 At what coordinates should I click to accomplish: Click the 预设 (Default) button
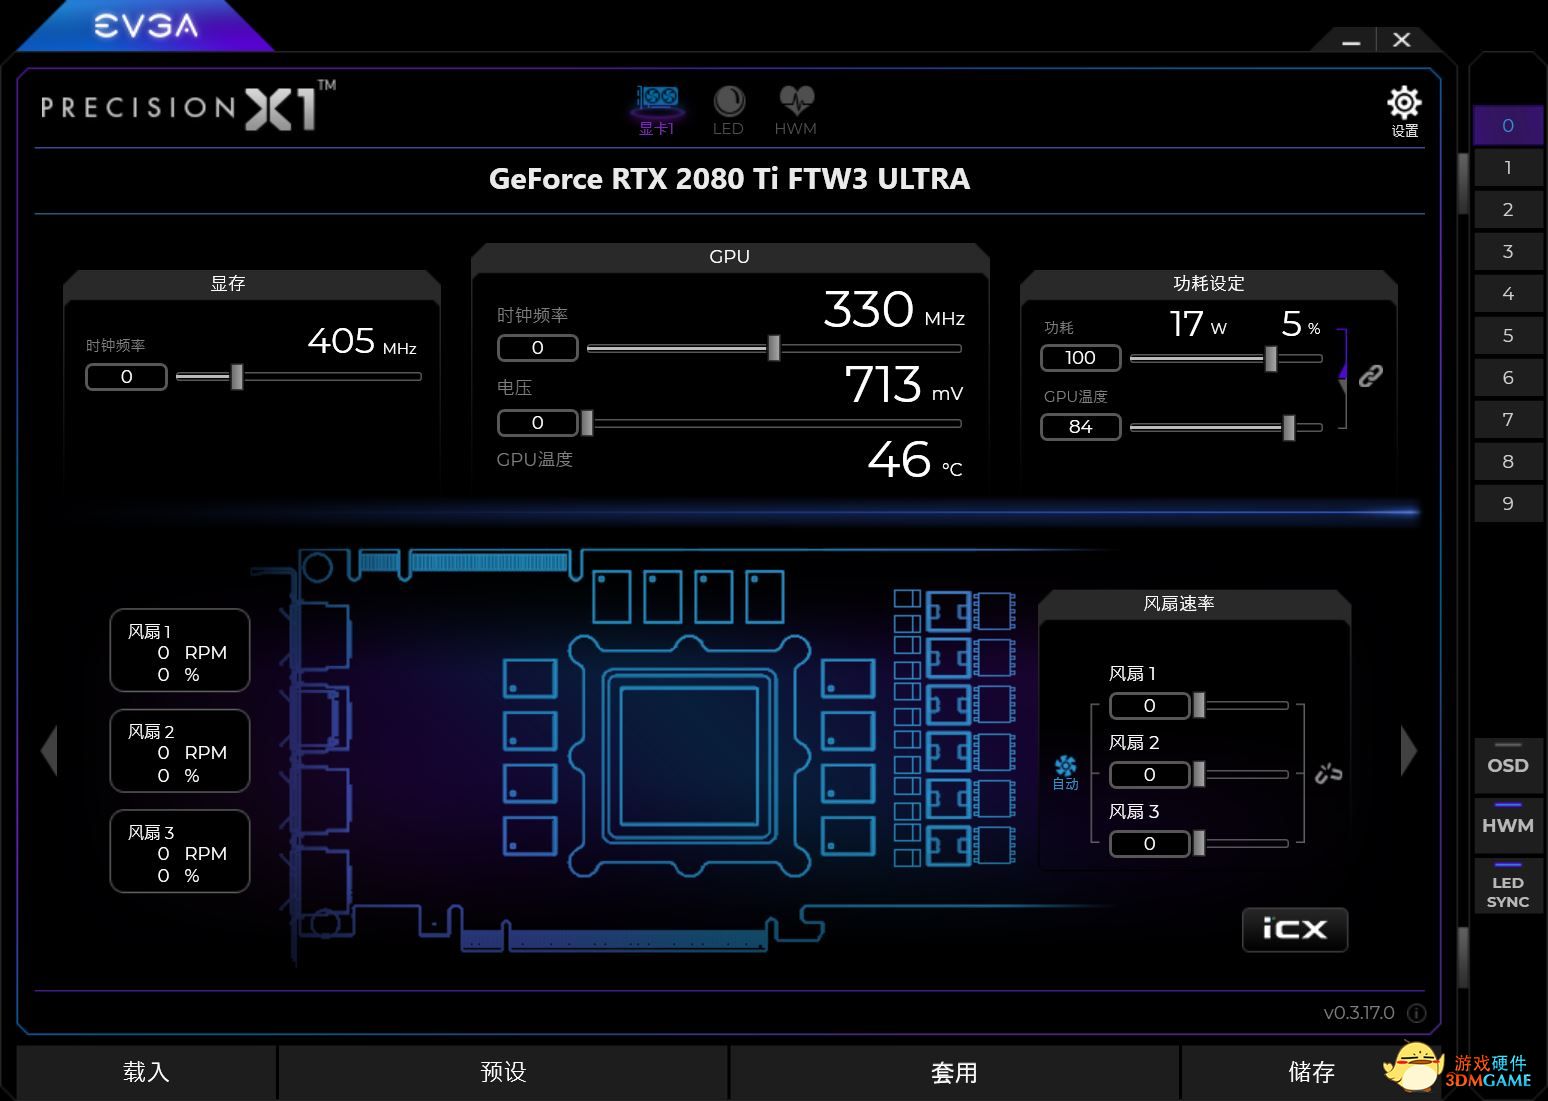point(503,1073)
